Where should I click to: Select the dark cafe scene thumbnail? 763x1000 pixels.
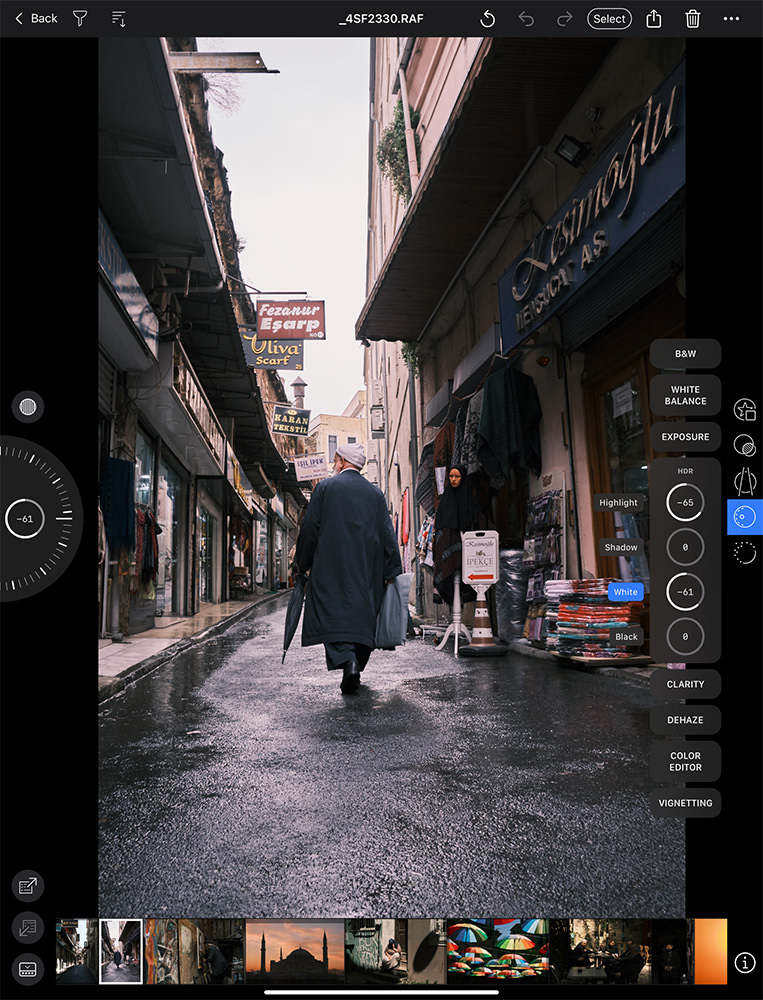pyautogui.click(x=600, y=951)
